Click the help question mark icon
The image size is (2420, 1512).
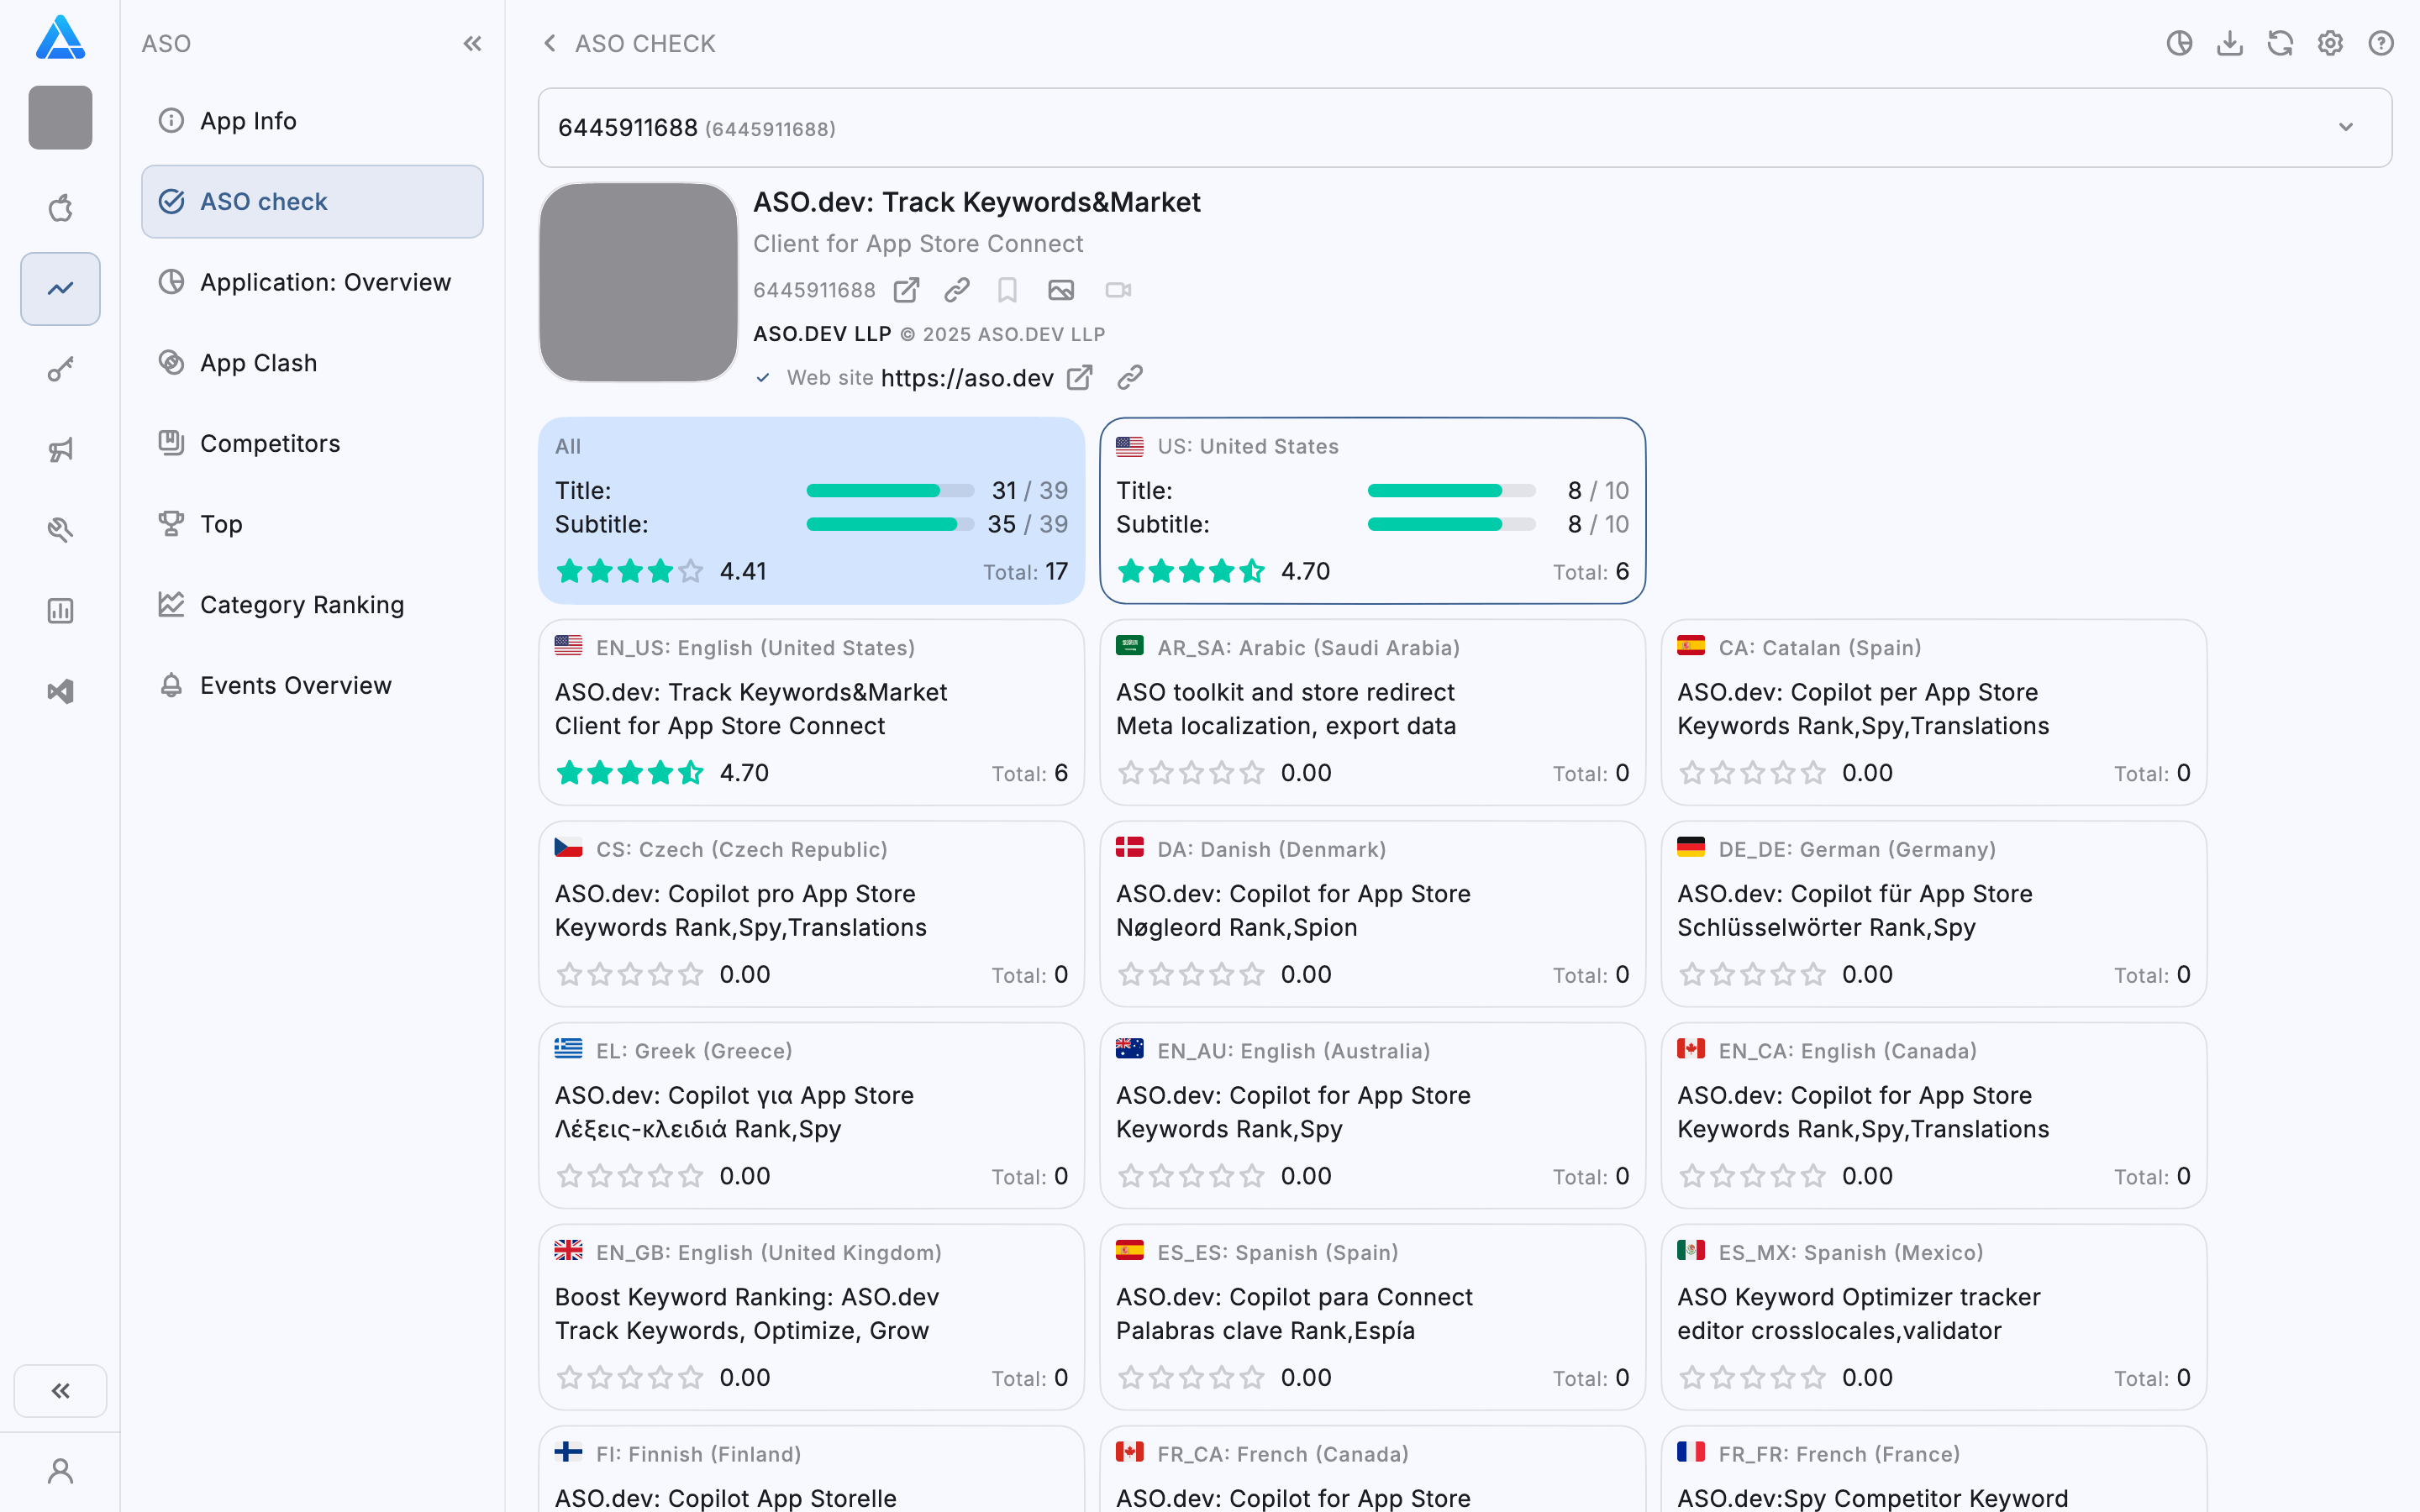2381,43
